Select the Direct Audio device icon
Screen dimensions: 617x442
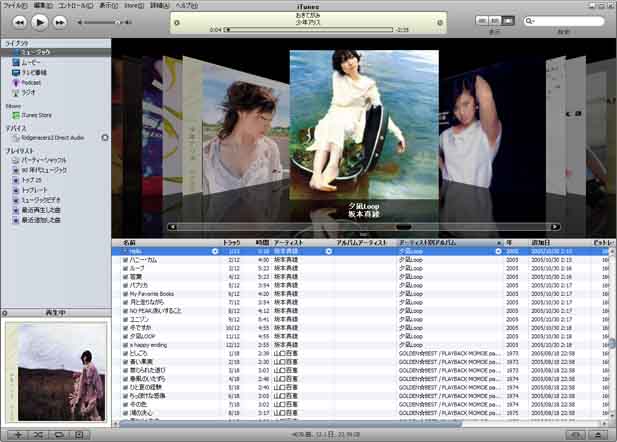point(16,138)
